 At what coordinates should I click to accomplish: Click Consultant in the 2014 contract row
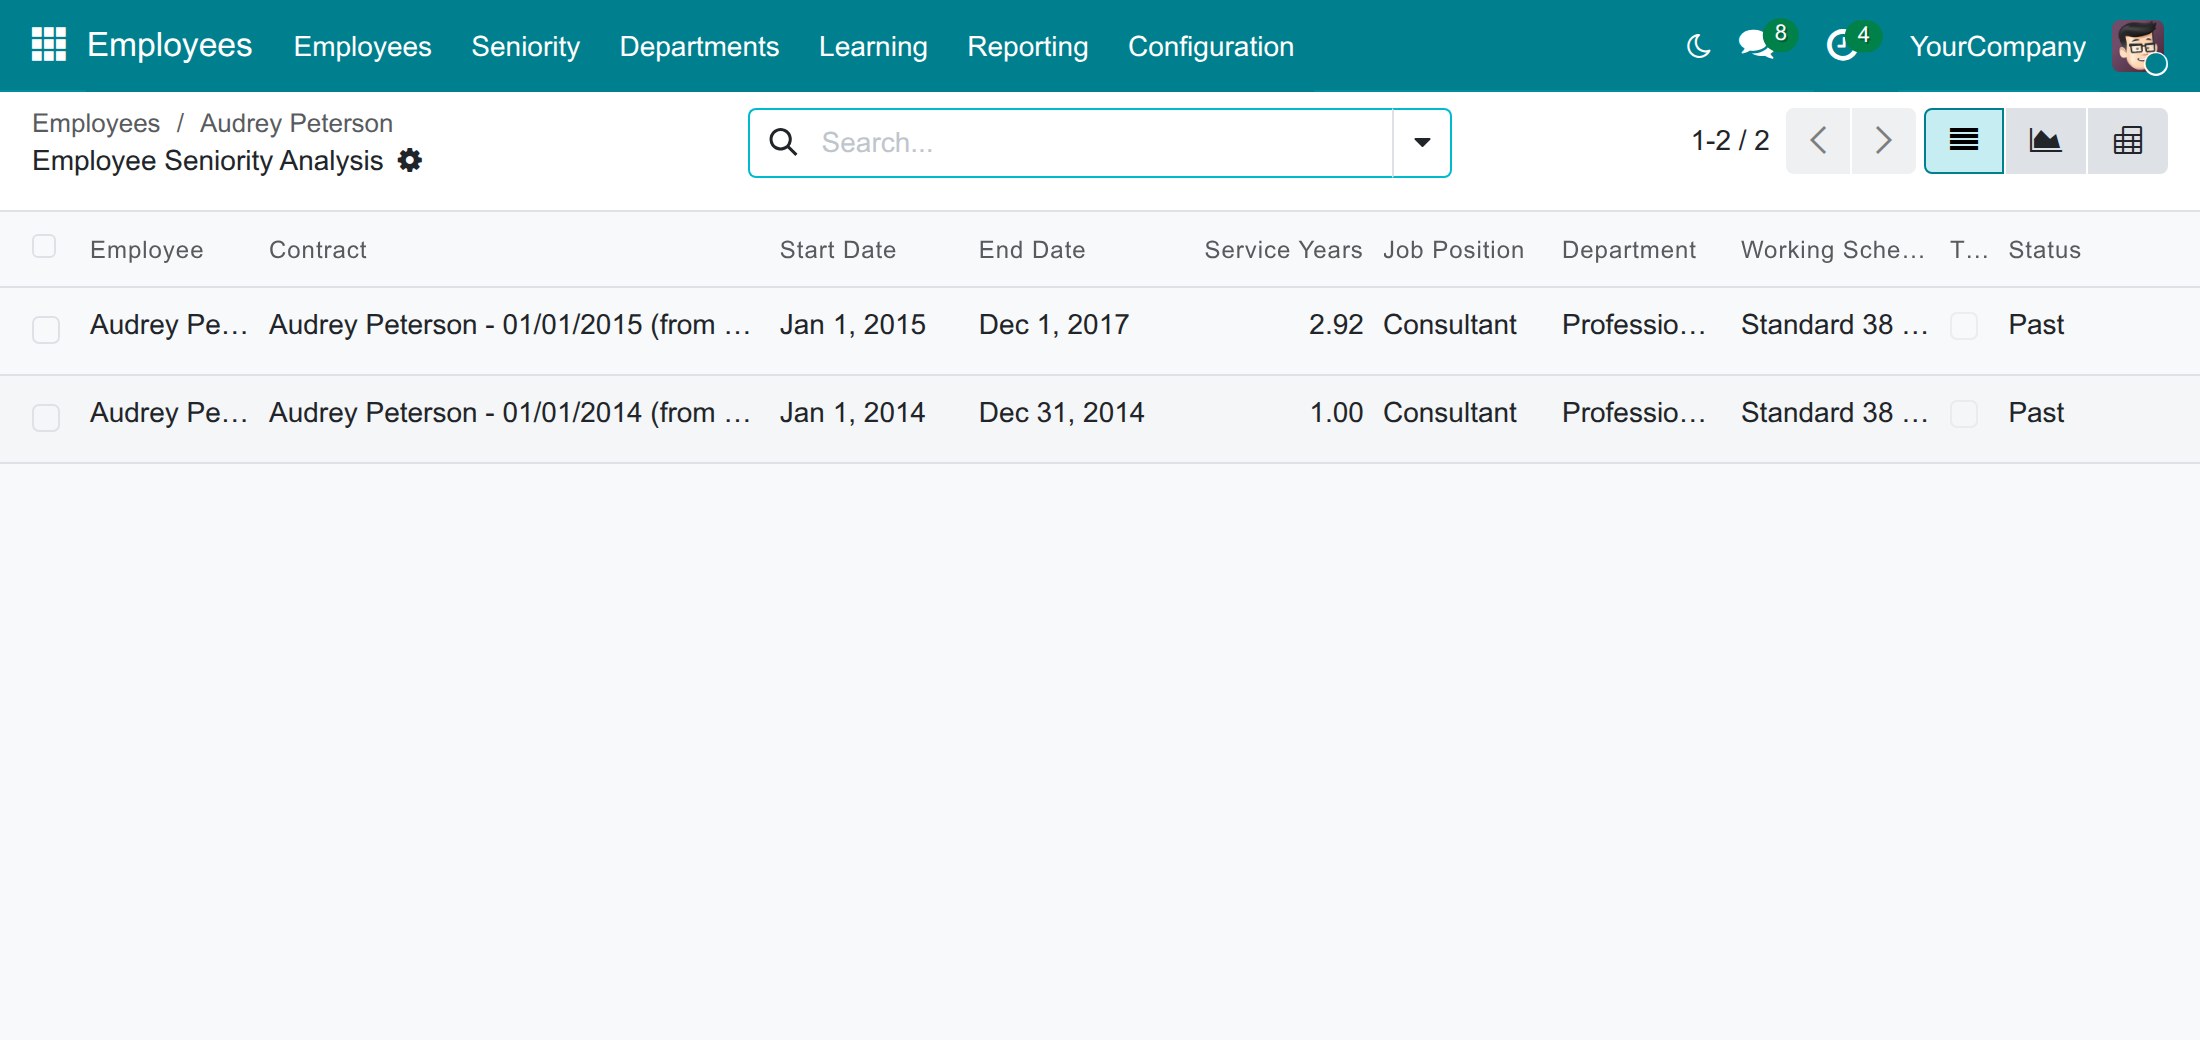(x=1450, y=413)
